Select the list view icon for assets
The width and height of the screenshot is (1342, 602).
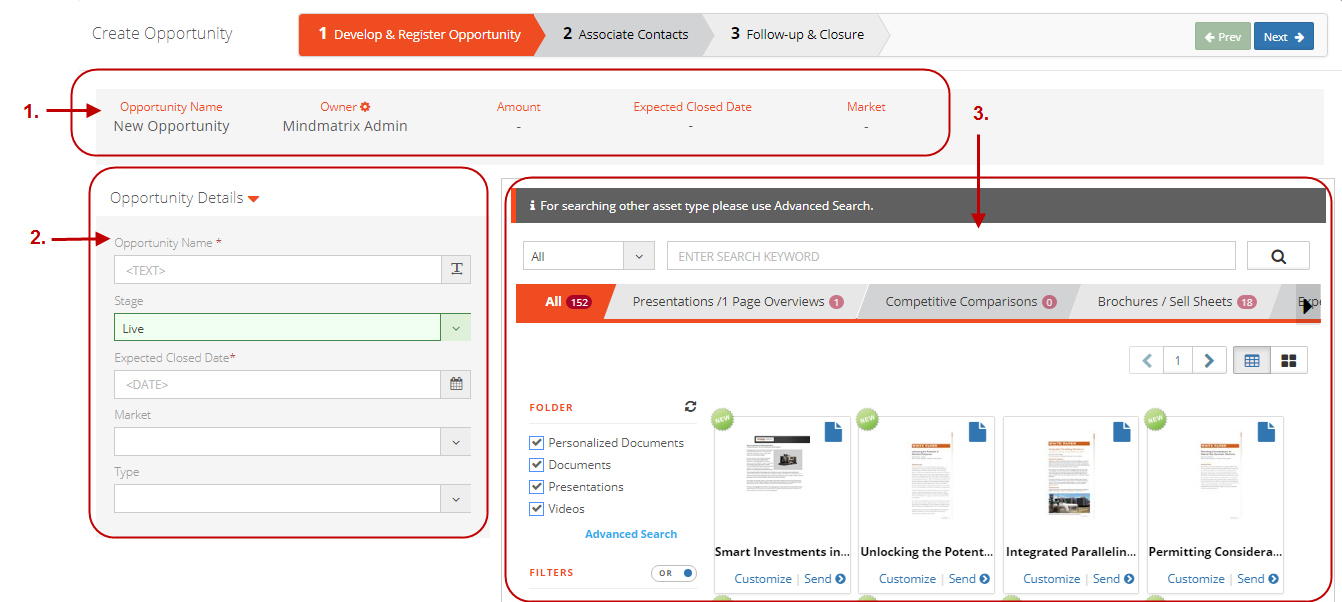coord(1251,359)
